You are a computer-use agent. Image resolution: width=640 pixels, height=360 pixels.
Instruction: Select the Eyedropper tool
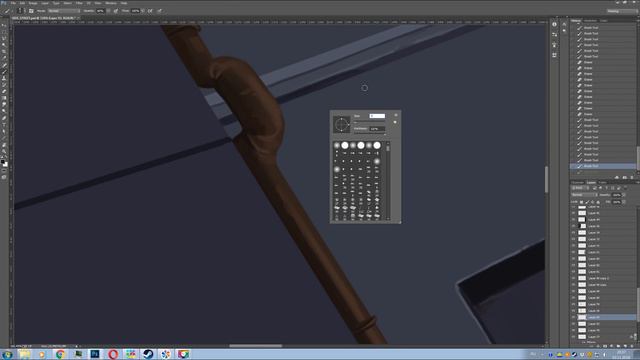coord(4,58)
